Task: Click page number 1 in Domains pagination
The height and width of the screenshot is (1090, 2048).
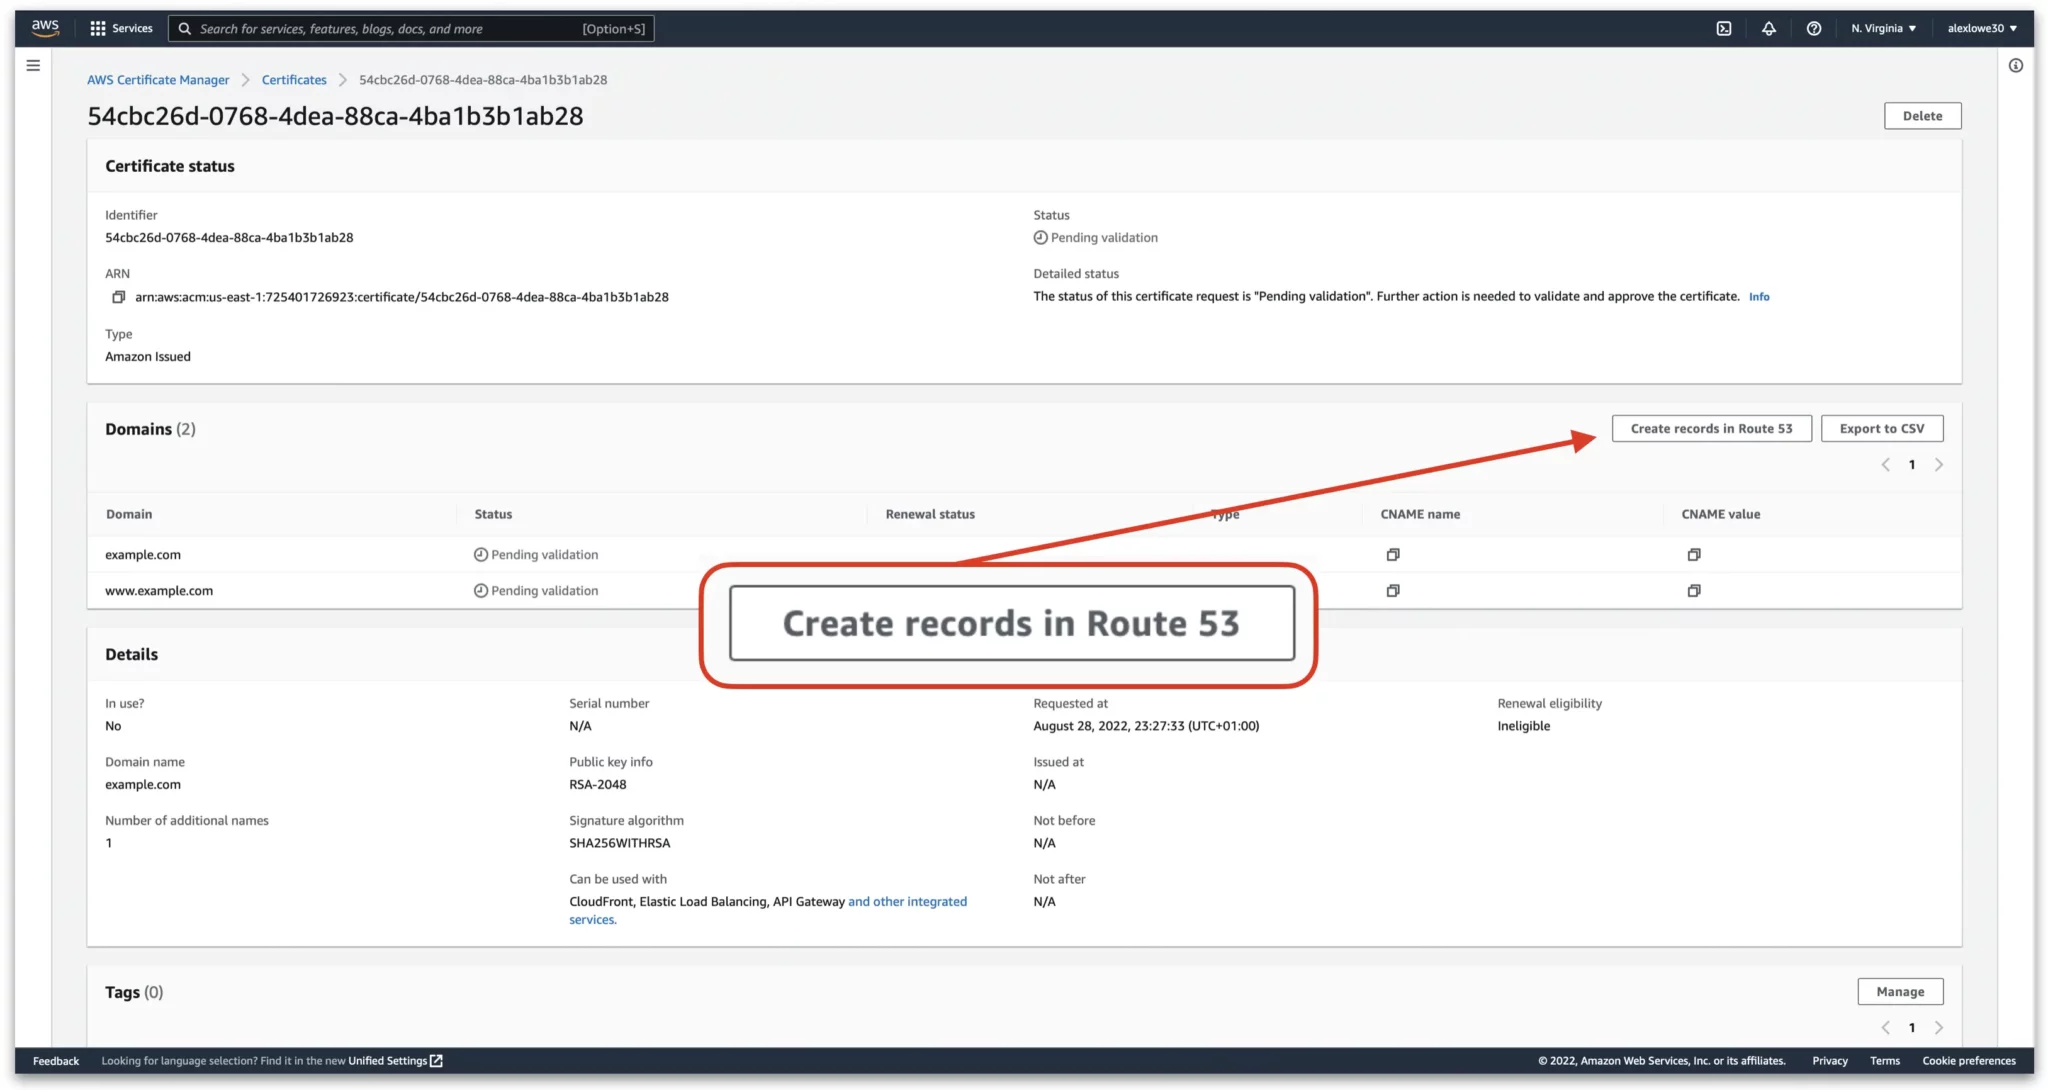Action: tap(1912, 465)
